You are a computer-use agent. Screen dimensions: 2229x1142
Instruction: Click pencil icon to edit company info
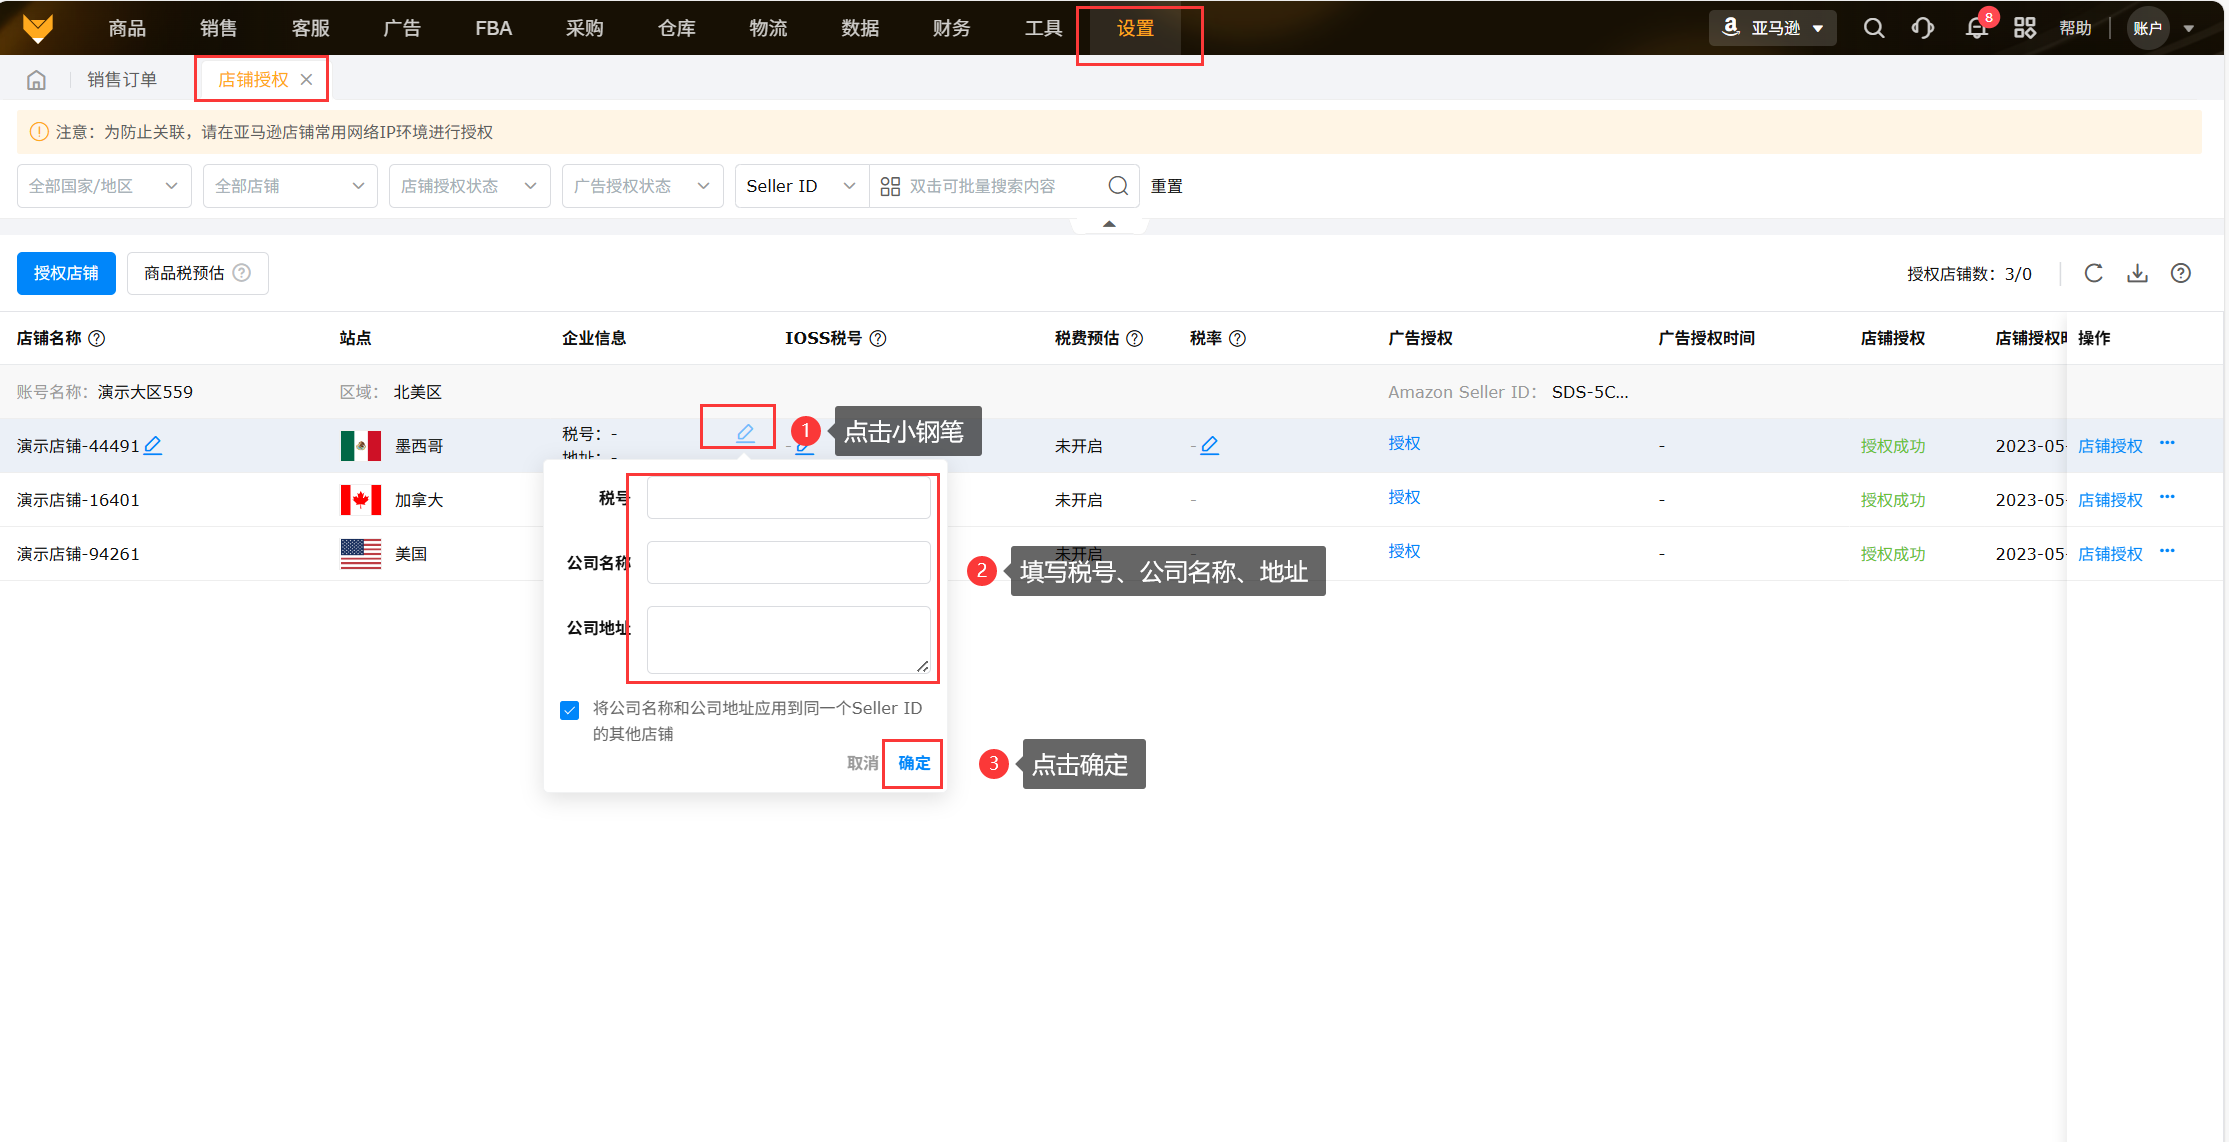(745, 432)
